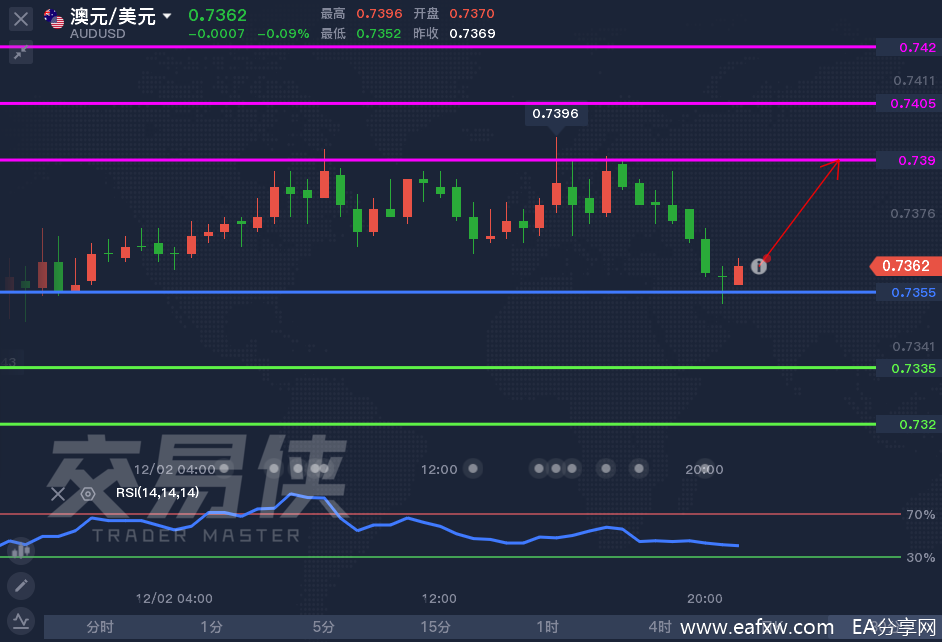
Task: Click the 0.7341 price axis label
Action: [914, 347]
